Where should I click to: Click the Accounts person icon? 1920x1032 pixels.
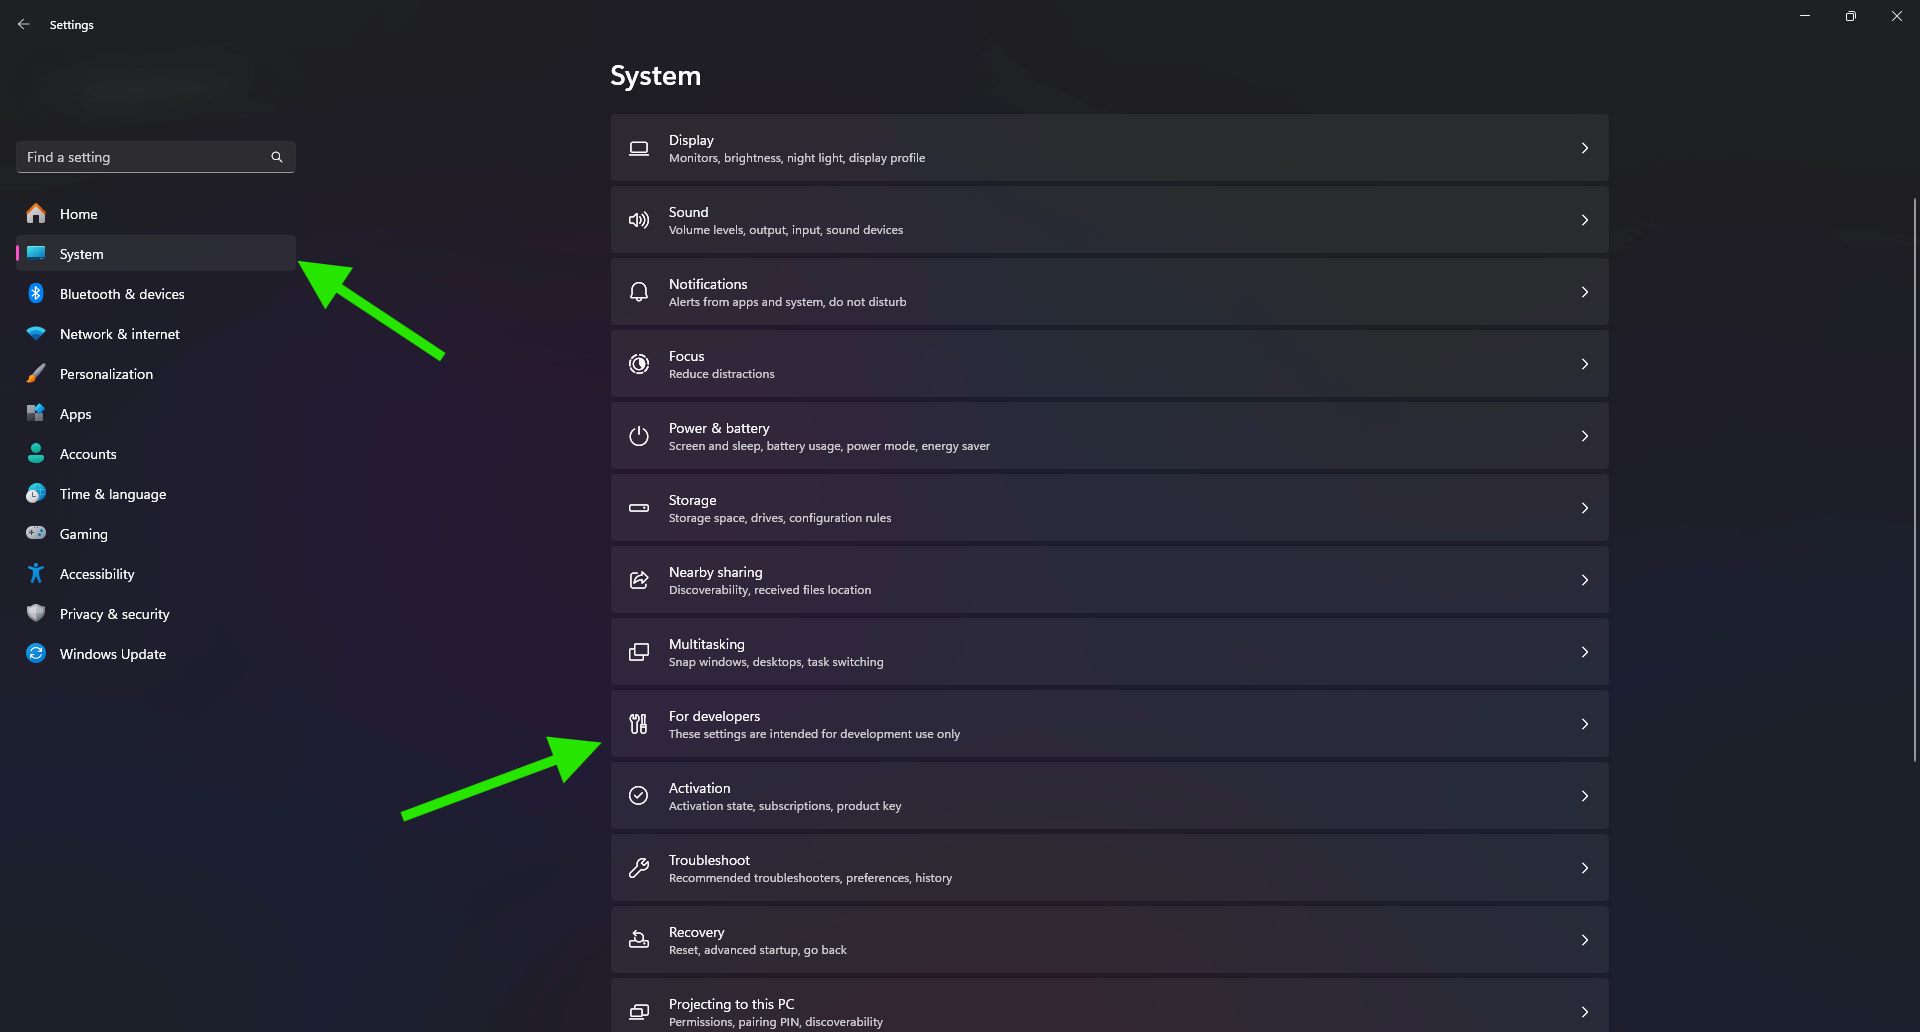(x=36, y=453)
